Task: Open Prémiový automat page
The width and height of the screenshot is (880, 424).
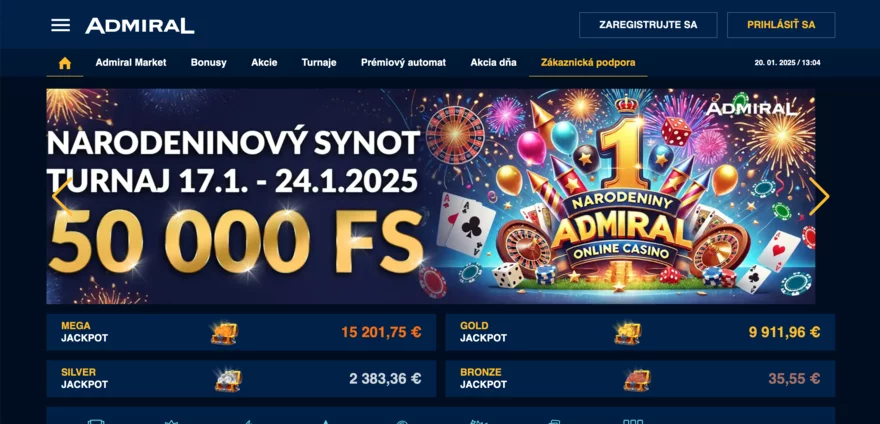Action: pyautogui.click(x=403, y=63)
